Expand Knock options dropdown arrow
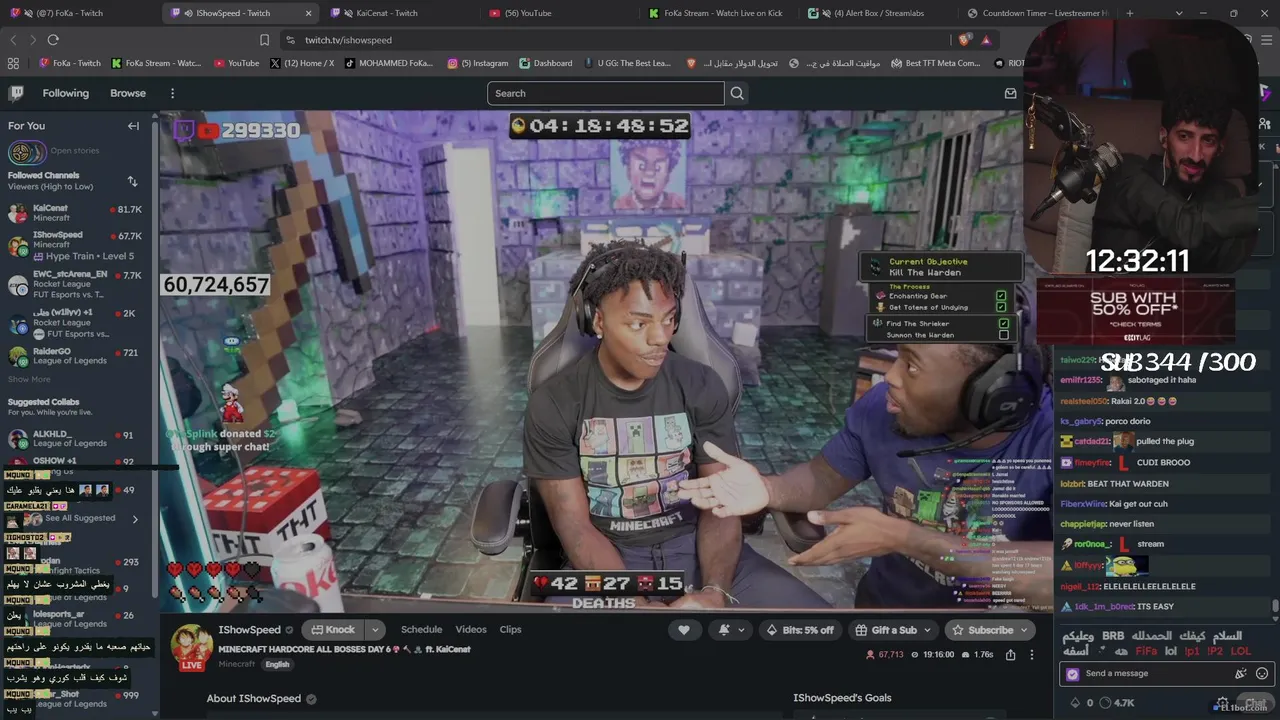 click(375, 630)
